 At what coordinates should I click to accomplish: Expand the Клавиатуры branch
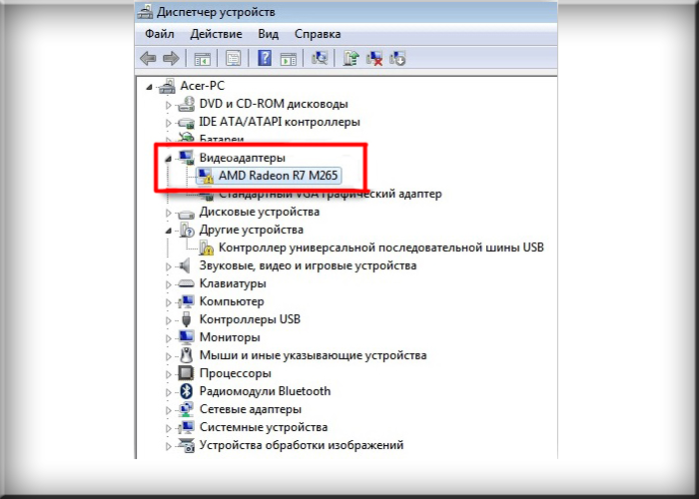(x=169, y=285)
